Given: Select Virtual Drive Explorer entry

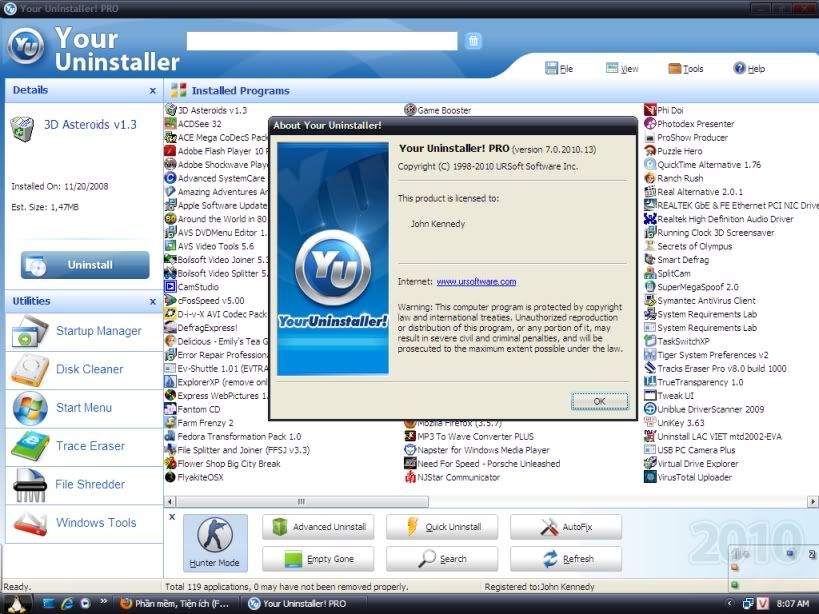Looking at the screenshot, I should pyautogui.click(x=692, y=464).
